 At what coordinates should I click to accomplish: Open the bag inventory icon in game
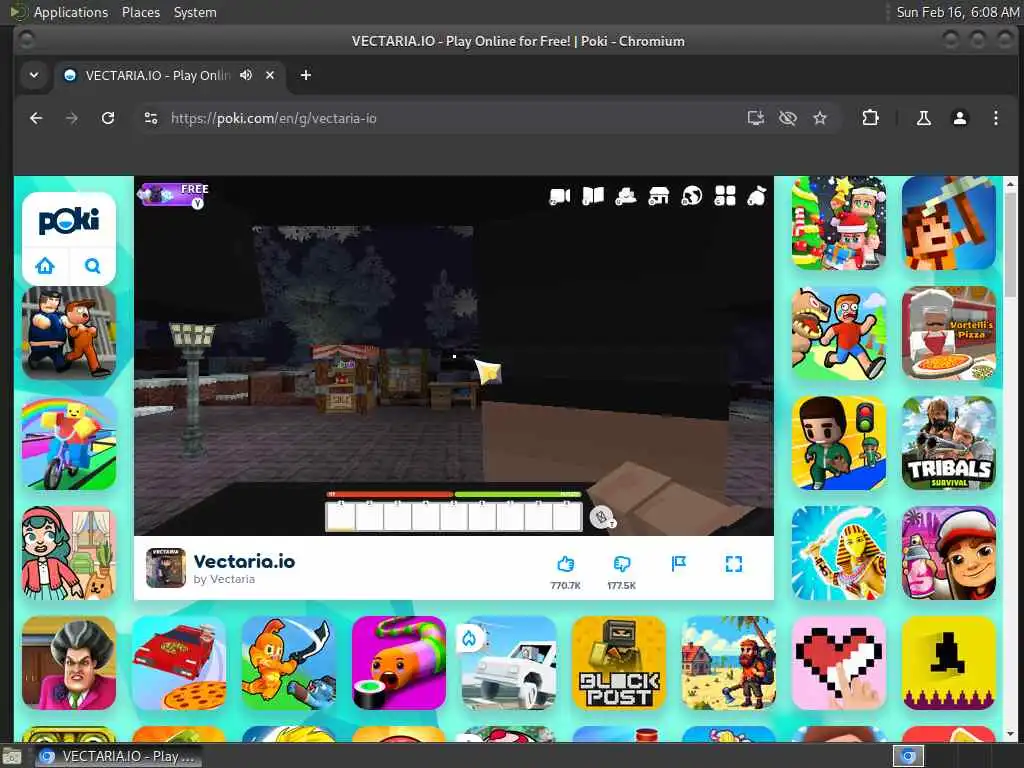click(x=757, y=196)
